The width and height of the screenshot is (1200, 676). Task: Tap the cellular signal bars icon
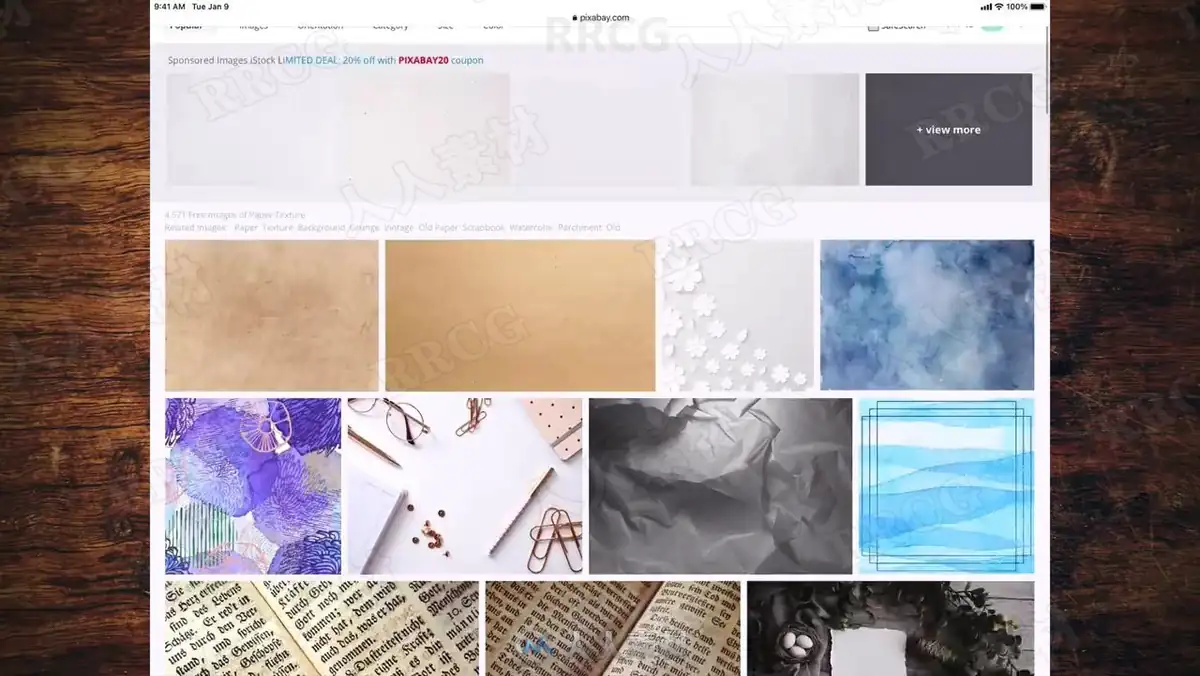click(985, 6)
